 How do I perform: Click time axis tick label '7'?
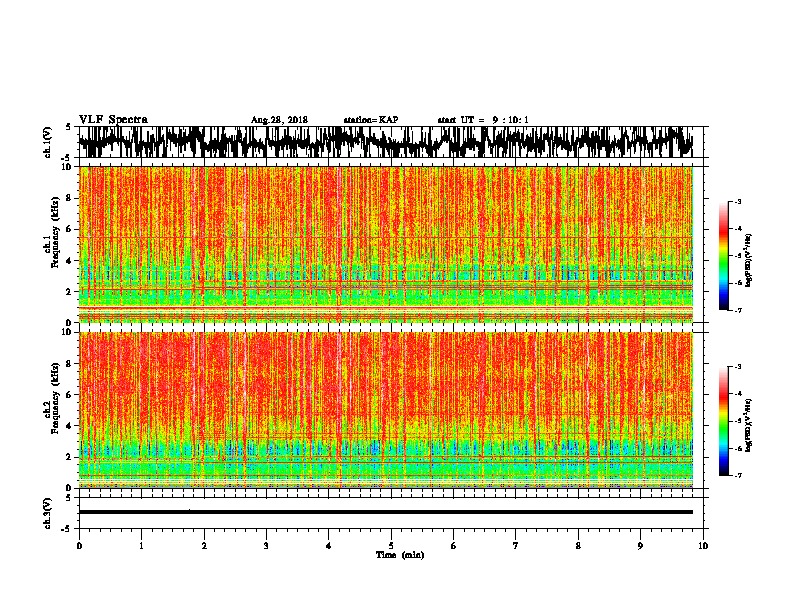coord(516,546)
